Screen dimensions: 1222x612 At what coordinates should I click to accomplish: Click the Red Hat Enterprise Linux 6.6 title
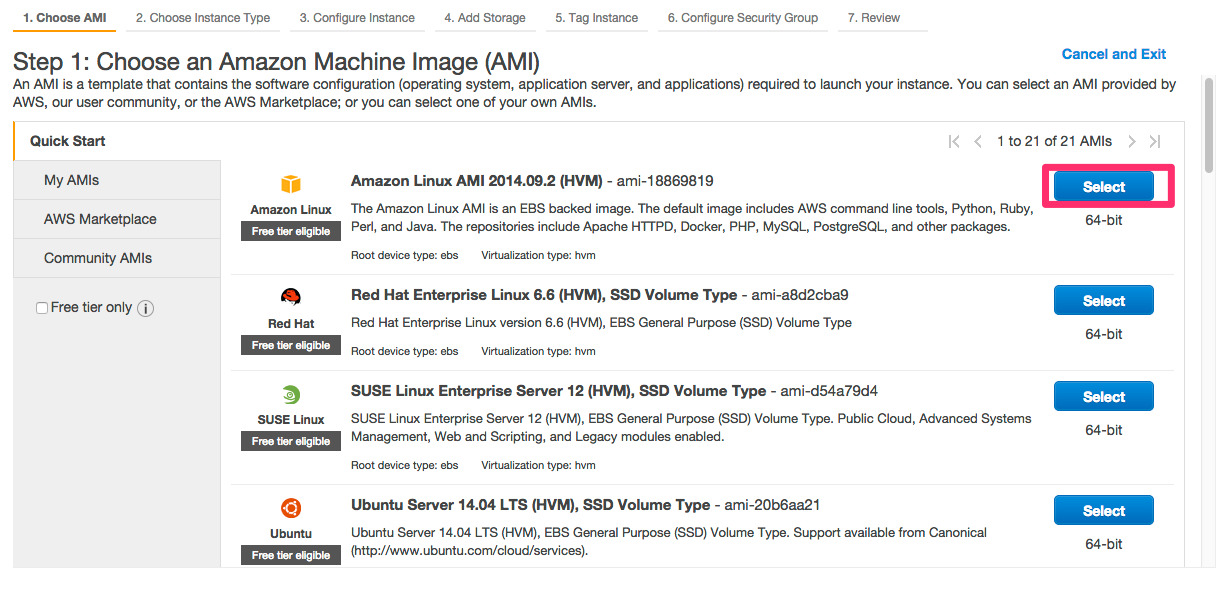544,295
